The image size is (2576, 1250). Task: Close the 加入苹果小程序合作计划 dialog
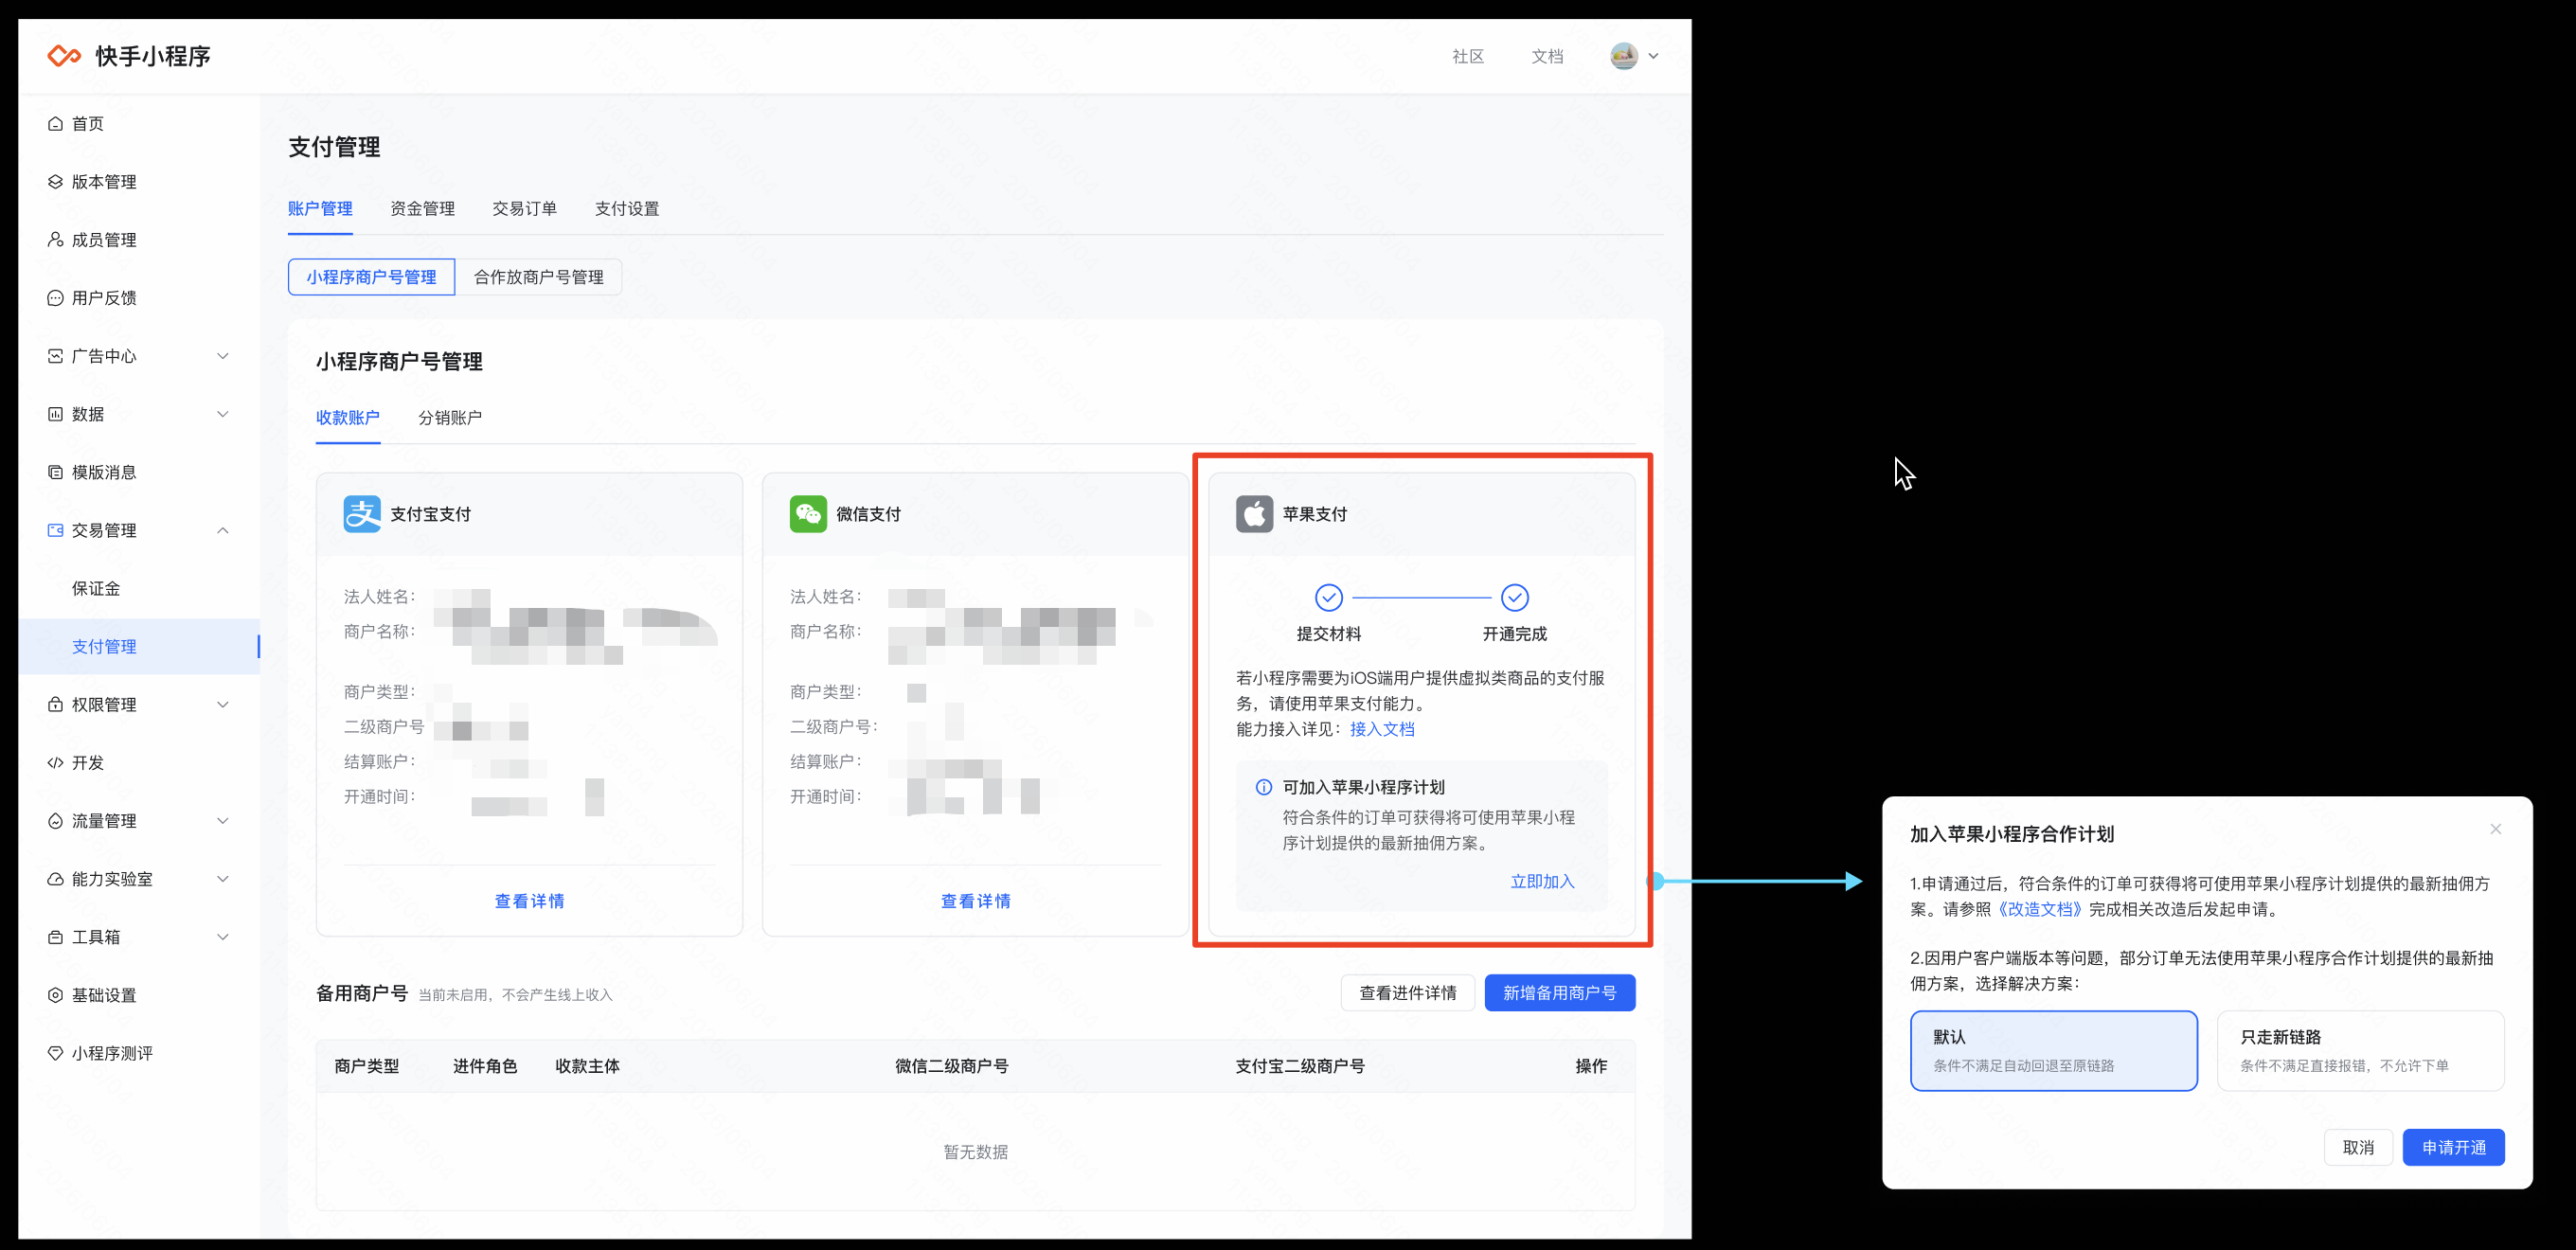click(x=2495, y=829)
